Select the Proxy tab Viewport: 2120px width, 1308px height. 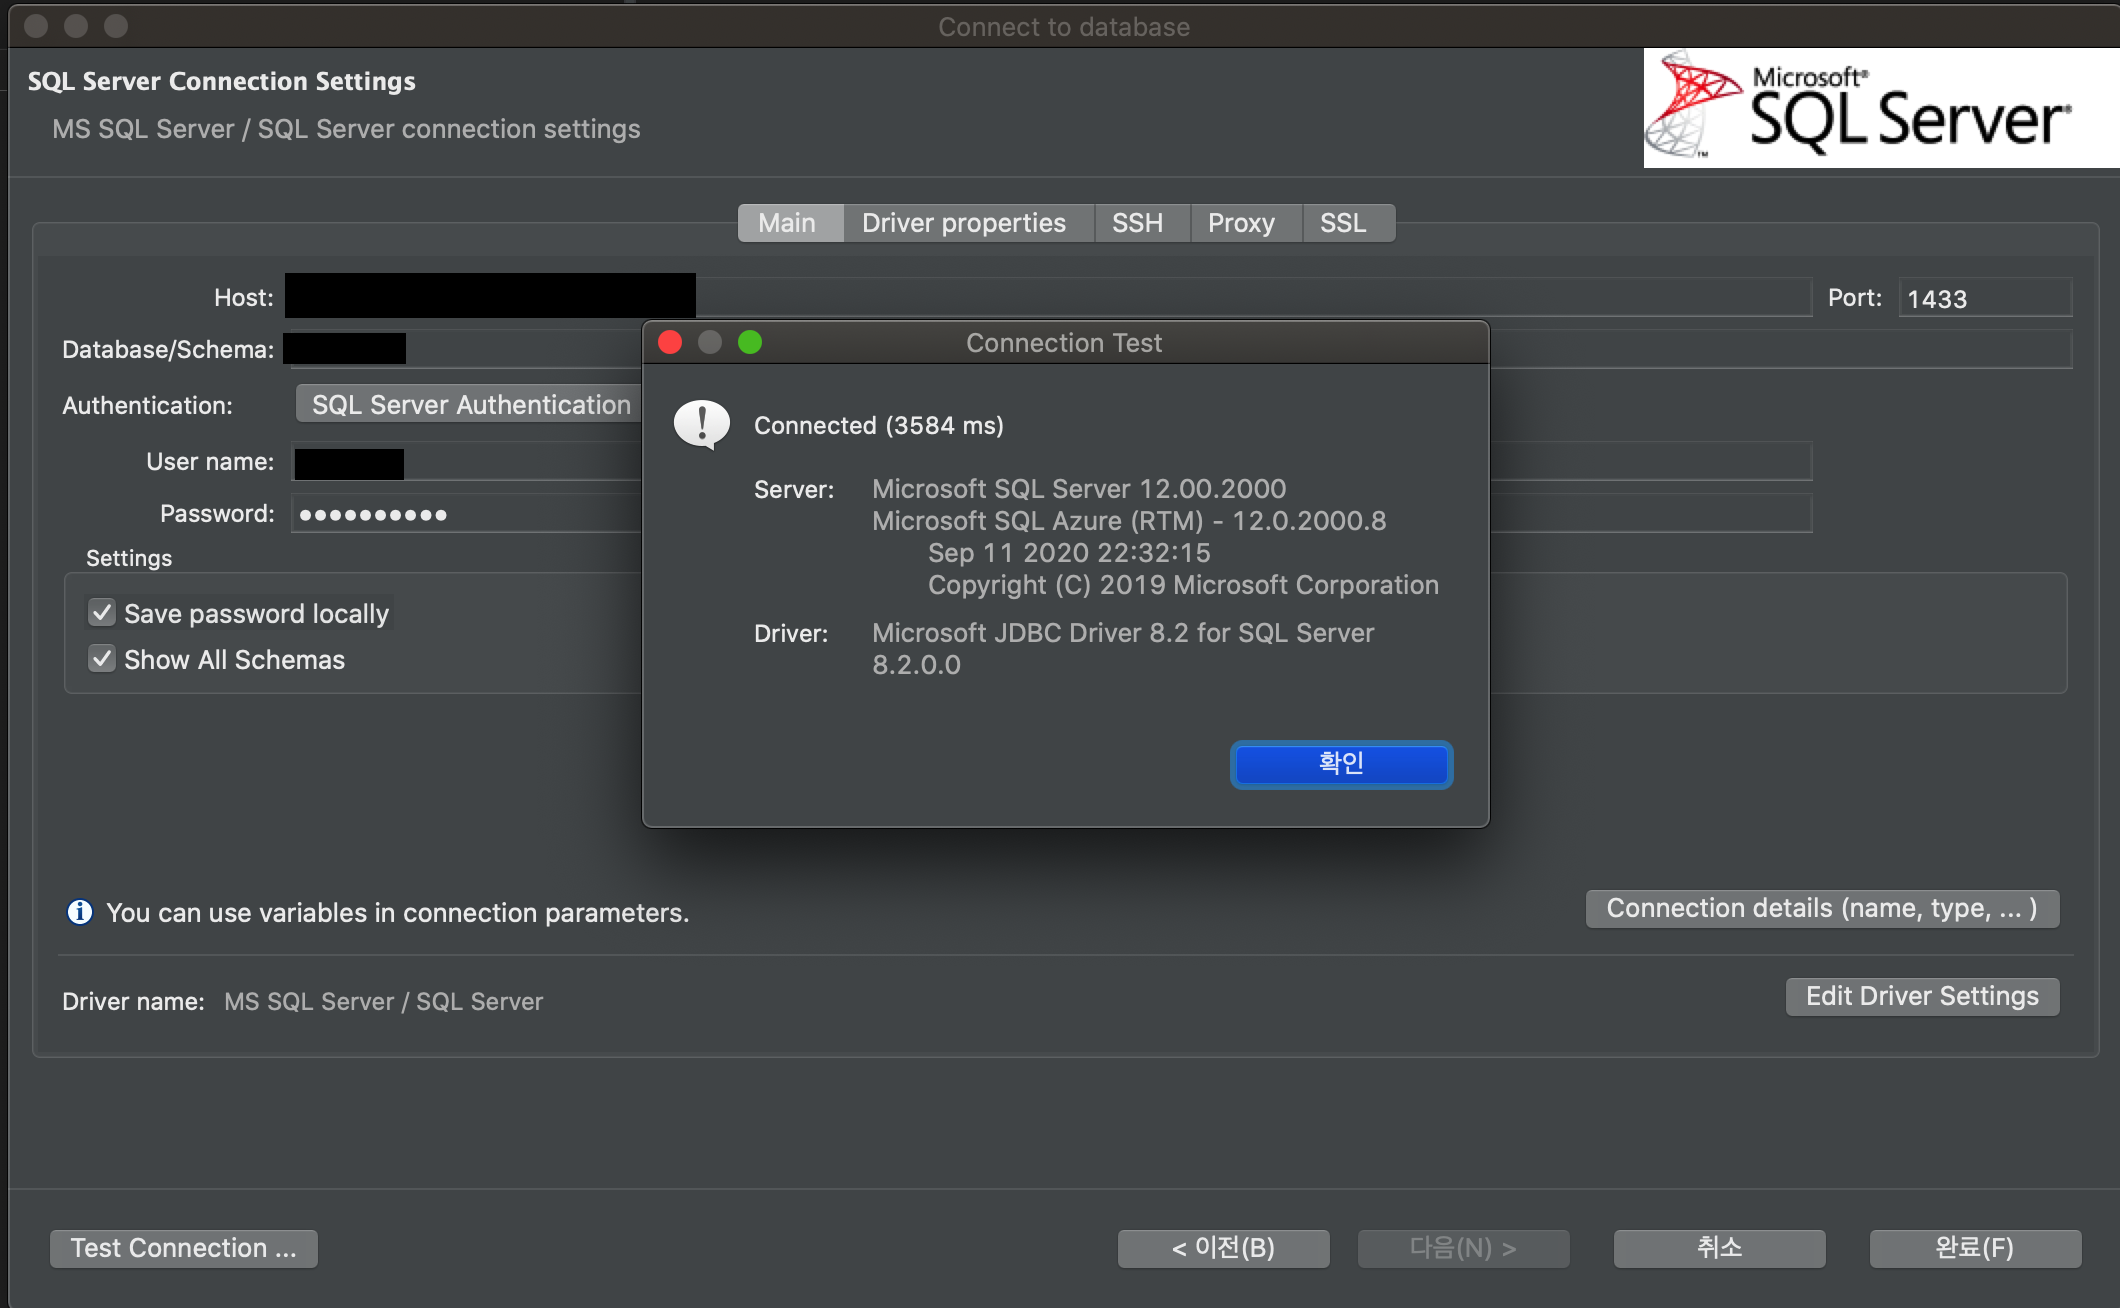pyautogui.click(x=1240, y=223)
